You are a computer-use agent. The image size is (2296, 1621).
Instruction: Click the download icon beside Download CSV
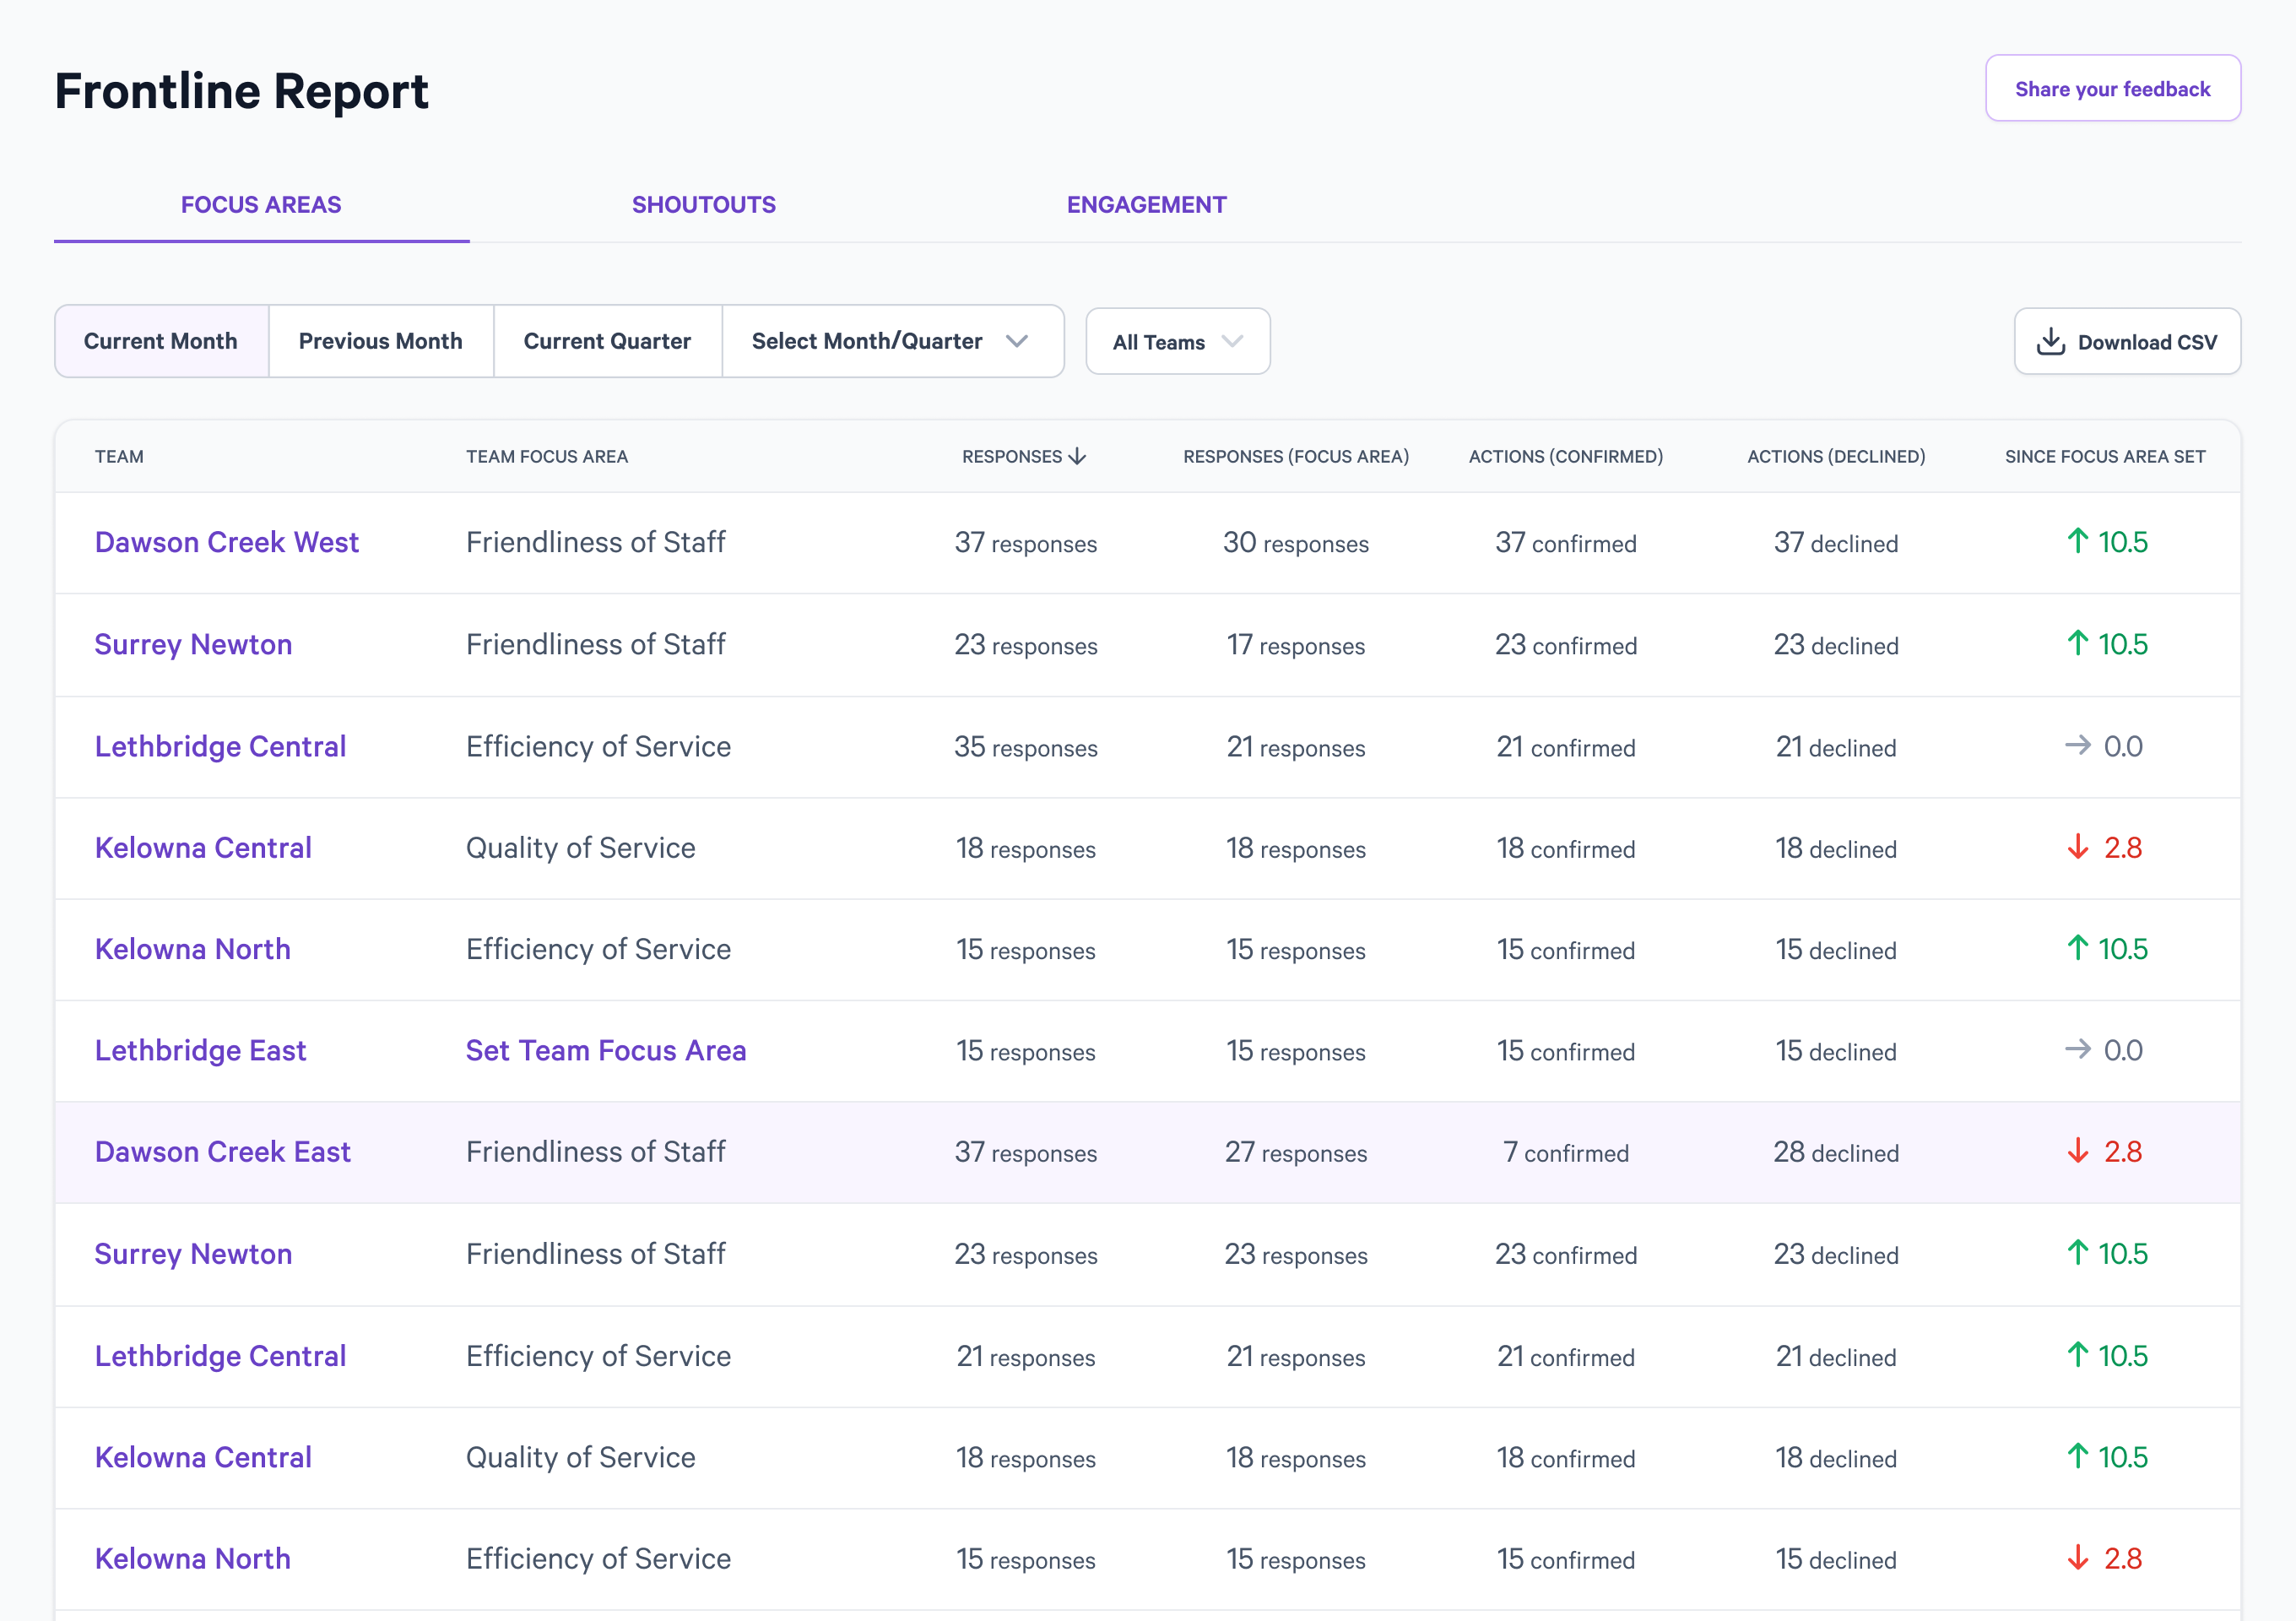[x=2050, y=341]
